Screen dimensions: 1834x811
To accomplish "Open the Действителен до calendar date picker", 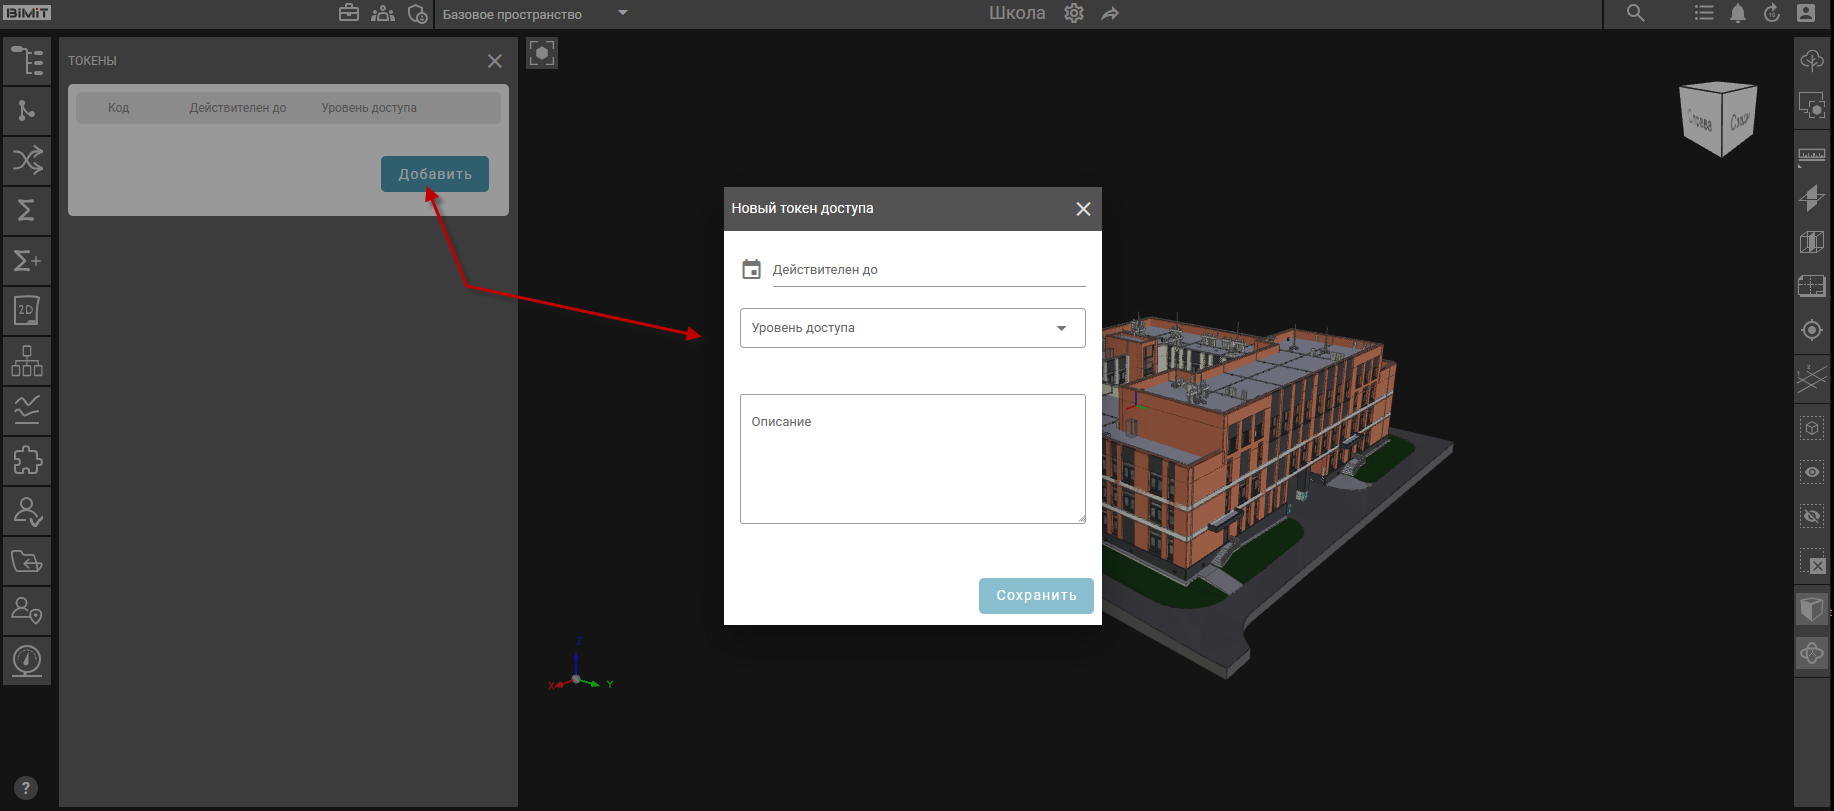I will 752,269.
